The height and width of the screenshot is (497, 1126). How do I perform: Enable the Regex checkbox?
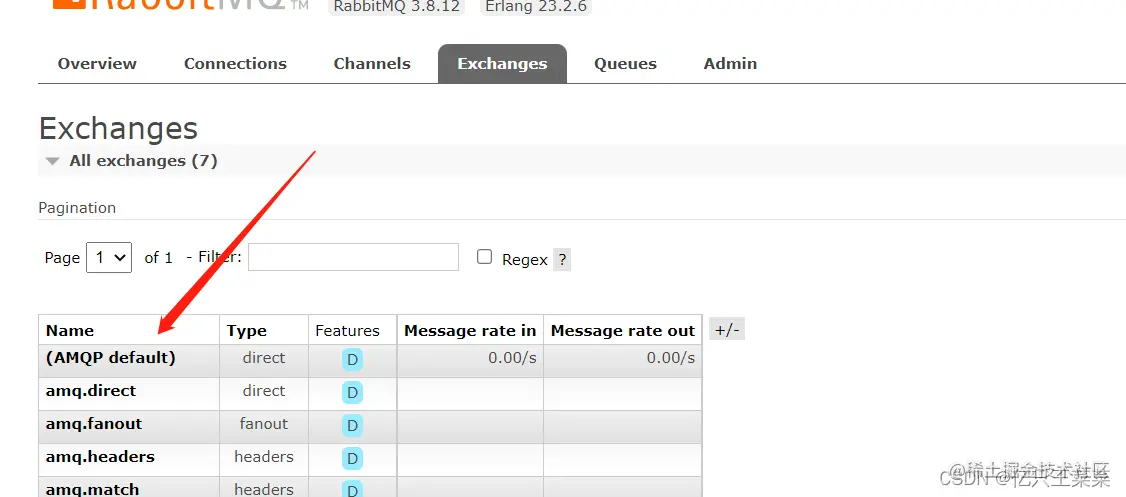485,257
